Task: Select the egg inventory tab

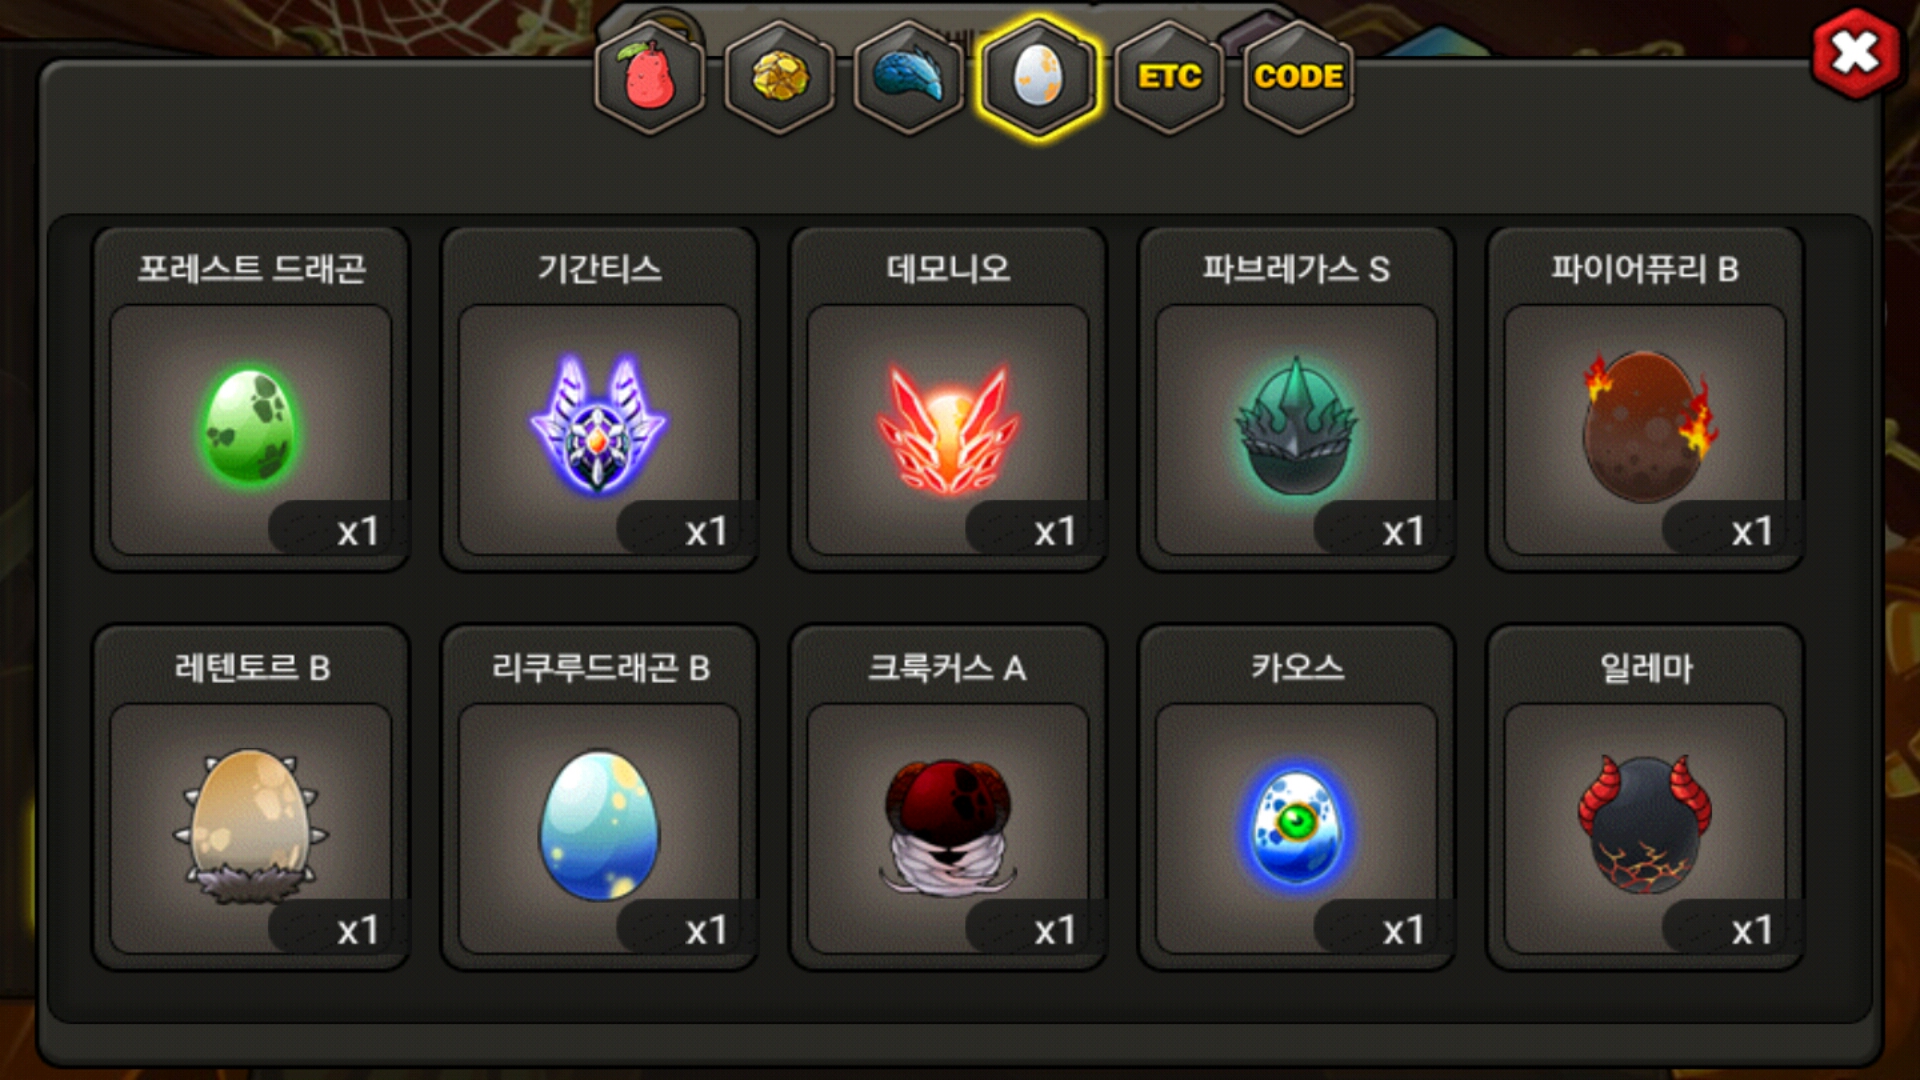Action: point(1039,77)
